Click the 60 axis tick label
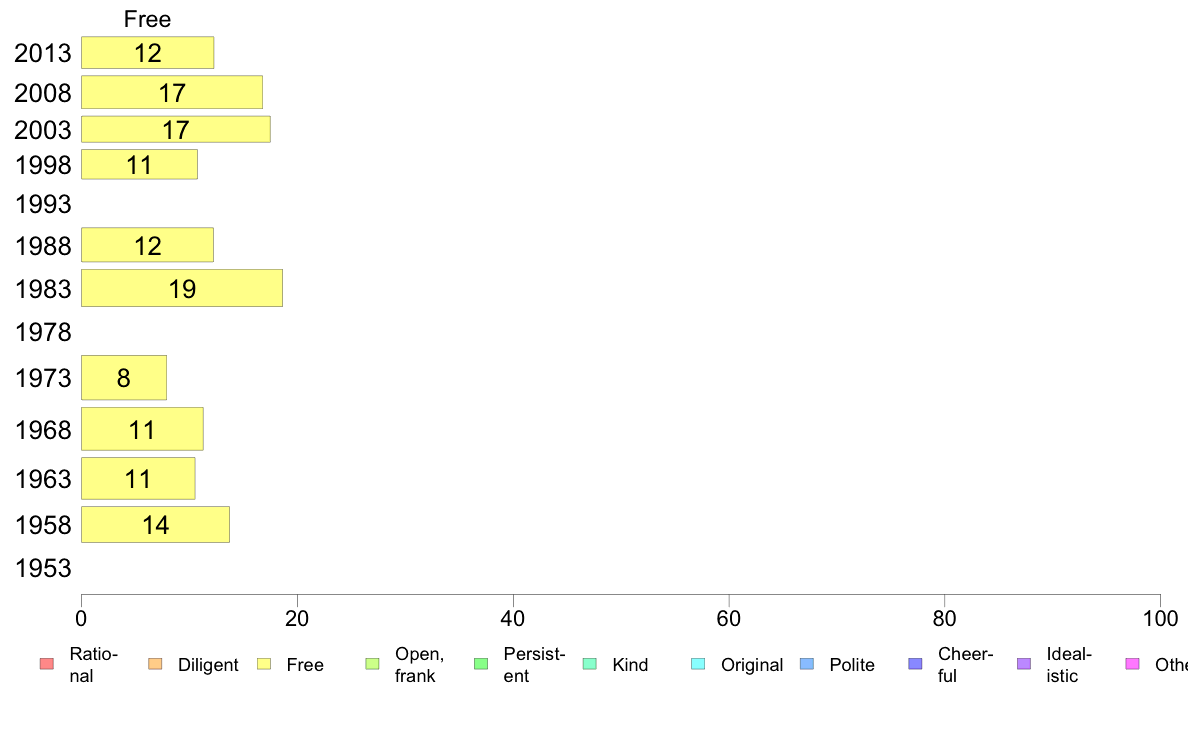The image size is (1188, 736). pos(728,619)
